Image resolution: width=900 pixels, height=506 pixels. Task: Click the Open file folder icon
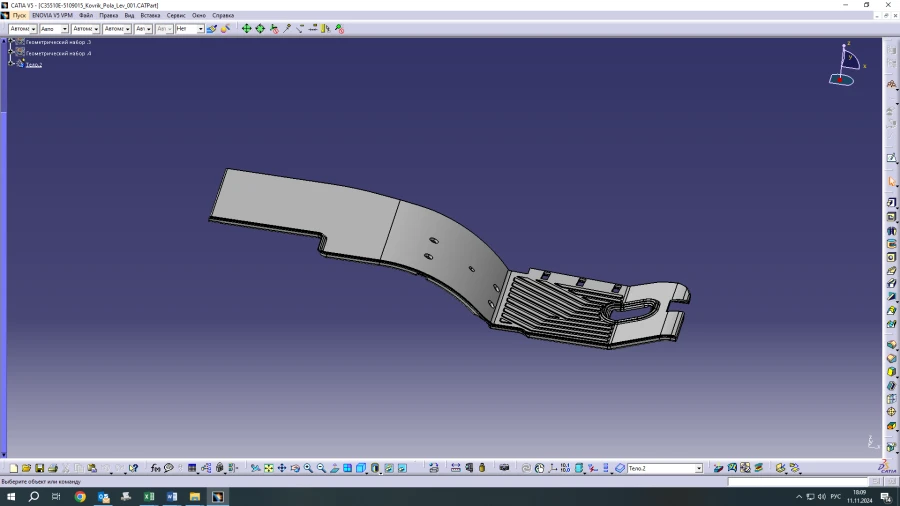(27, 468)
